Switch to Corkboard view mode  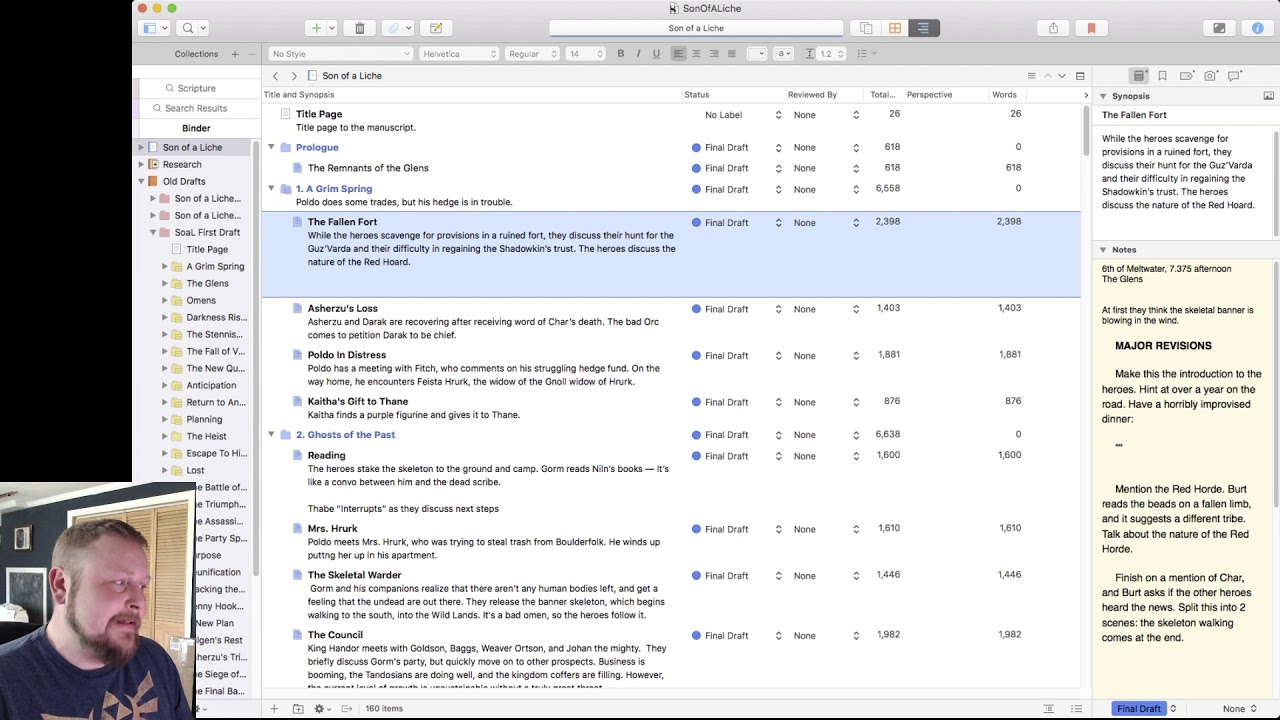click(895, 28)
